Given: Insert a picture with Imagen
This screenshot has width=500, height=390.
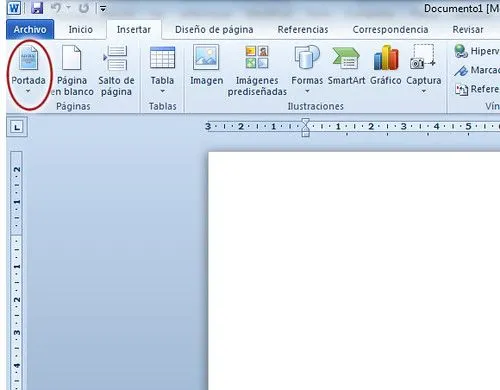Looking at the screenshot, I should 206,65.
